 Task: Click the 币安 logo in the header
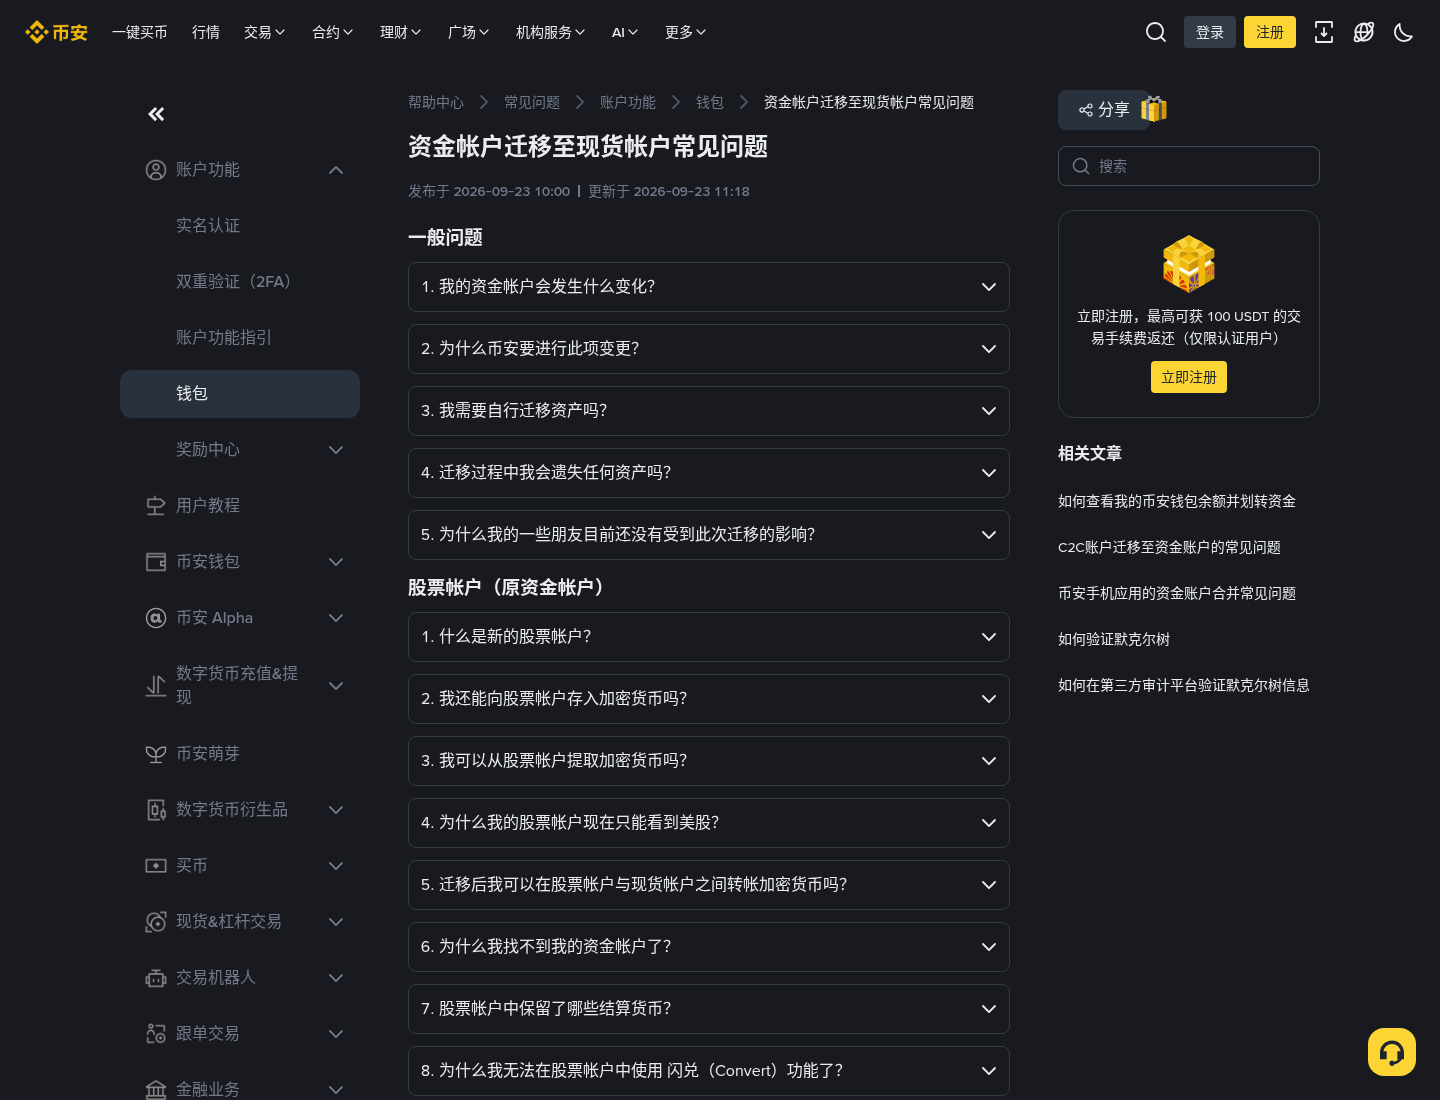click(x=56, y=32)
